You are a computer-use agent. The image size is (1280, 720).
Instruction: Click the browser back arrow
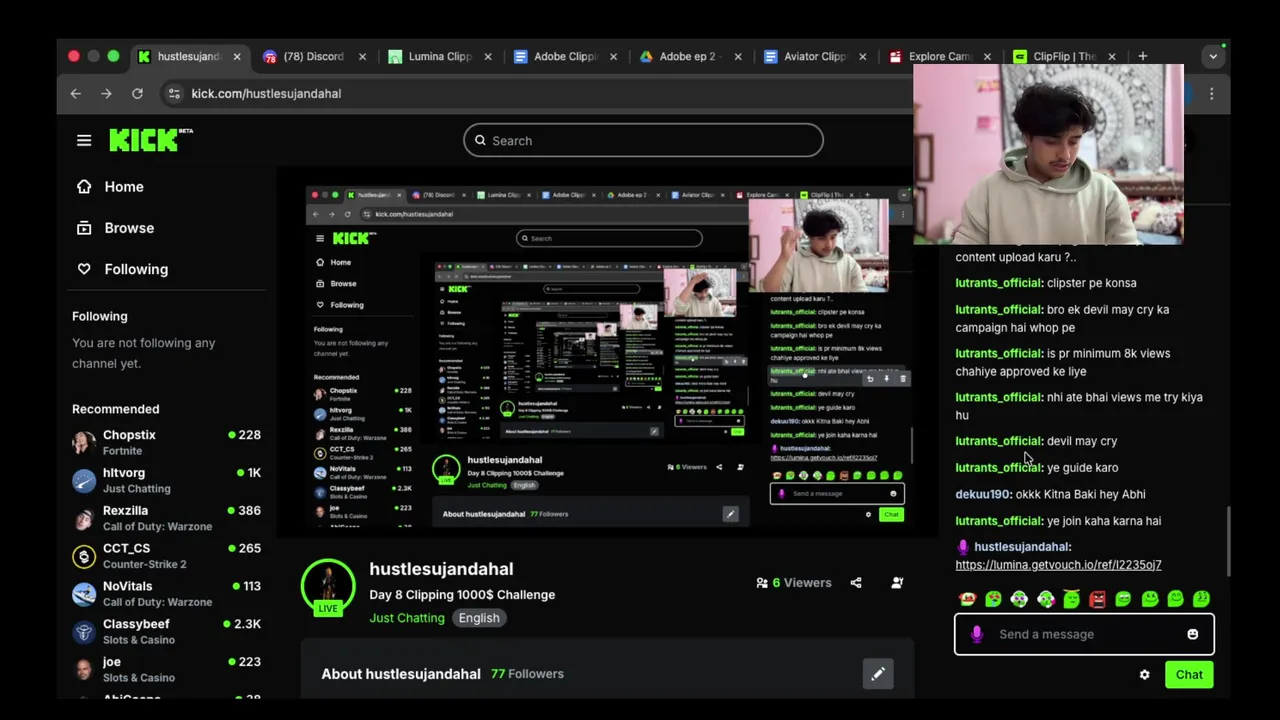click(x=76, y=93)
